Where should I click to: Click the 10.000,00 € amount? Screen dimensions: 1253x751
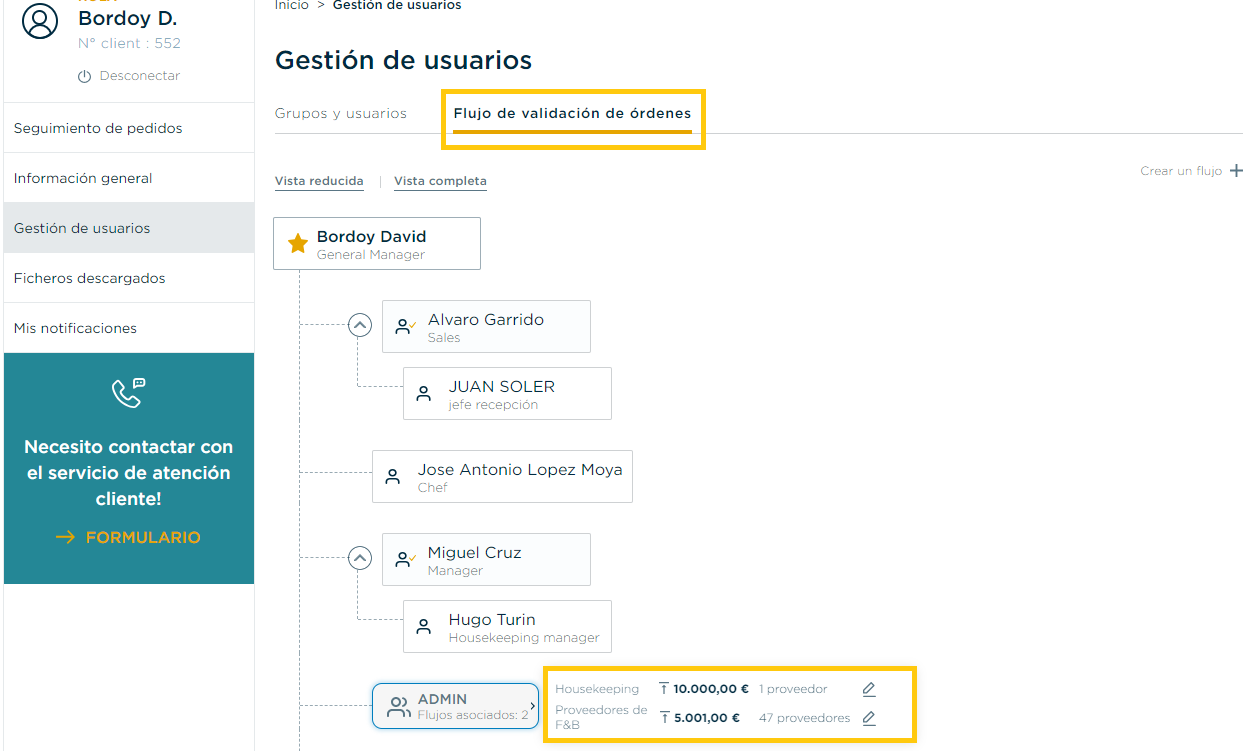[x=711, y=689]
